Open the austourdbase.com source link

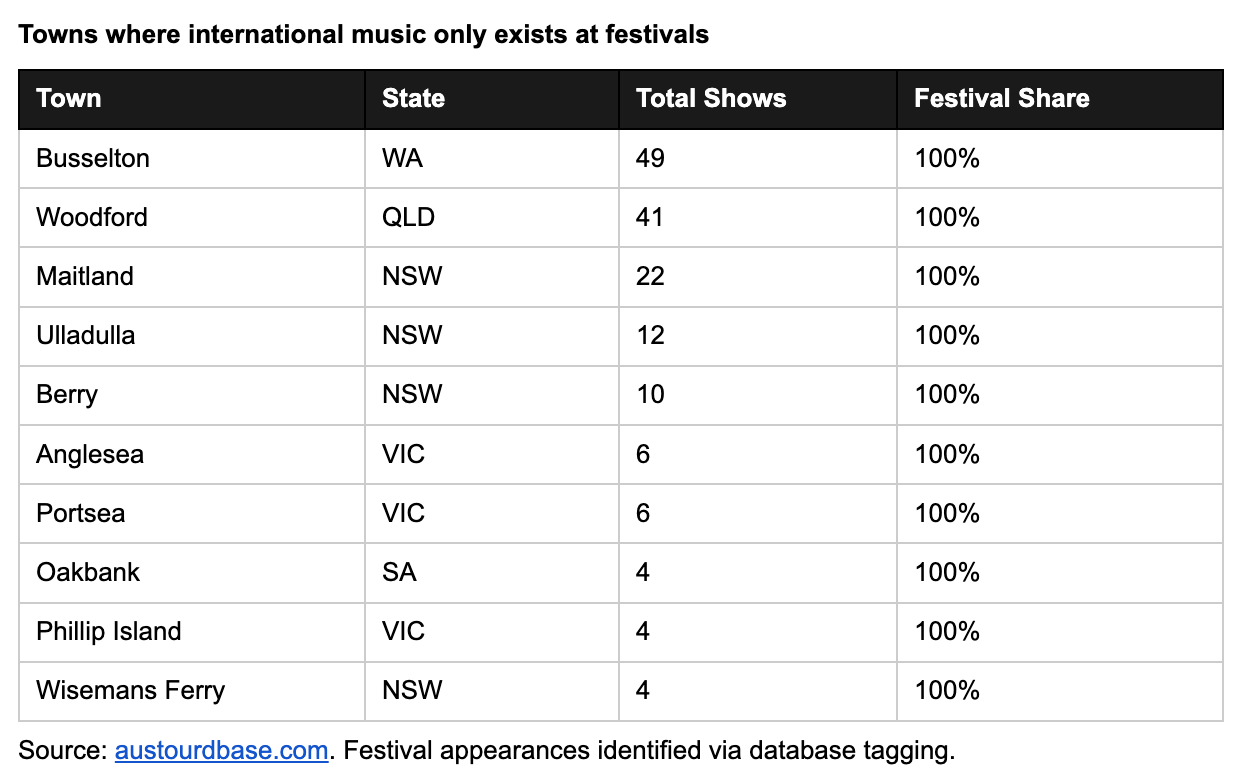[221, 750]
